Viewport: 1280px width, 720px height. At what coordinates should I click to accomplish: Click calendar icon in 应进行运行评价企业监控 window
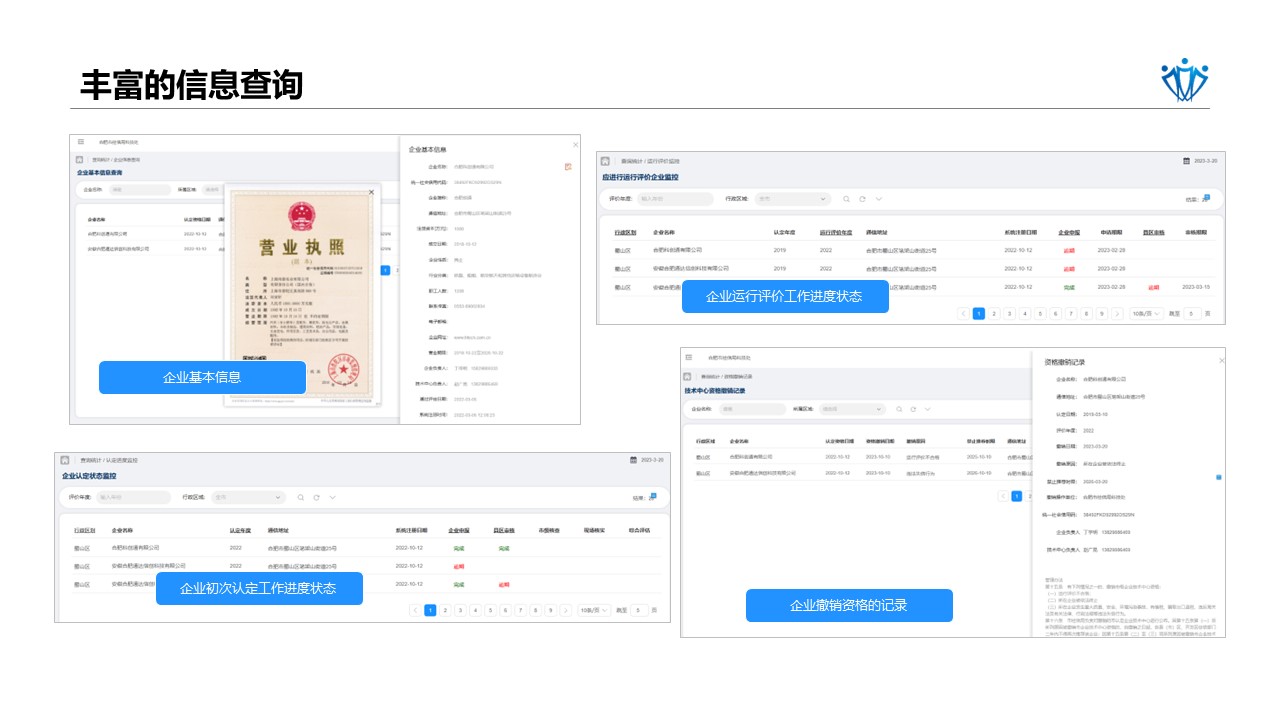(x=1186, y=160)
